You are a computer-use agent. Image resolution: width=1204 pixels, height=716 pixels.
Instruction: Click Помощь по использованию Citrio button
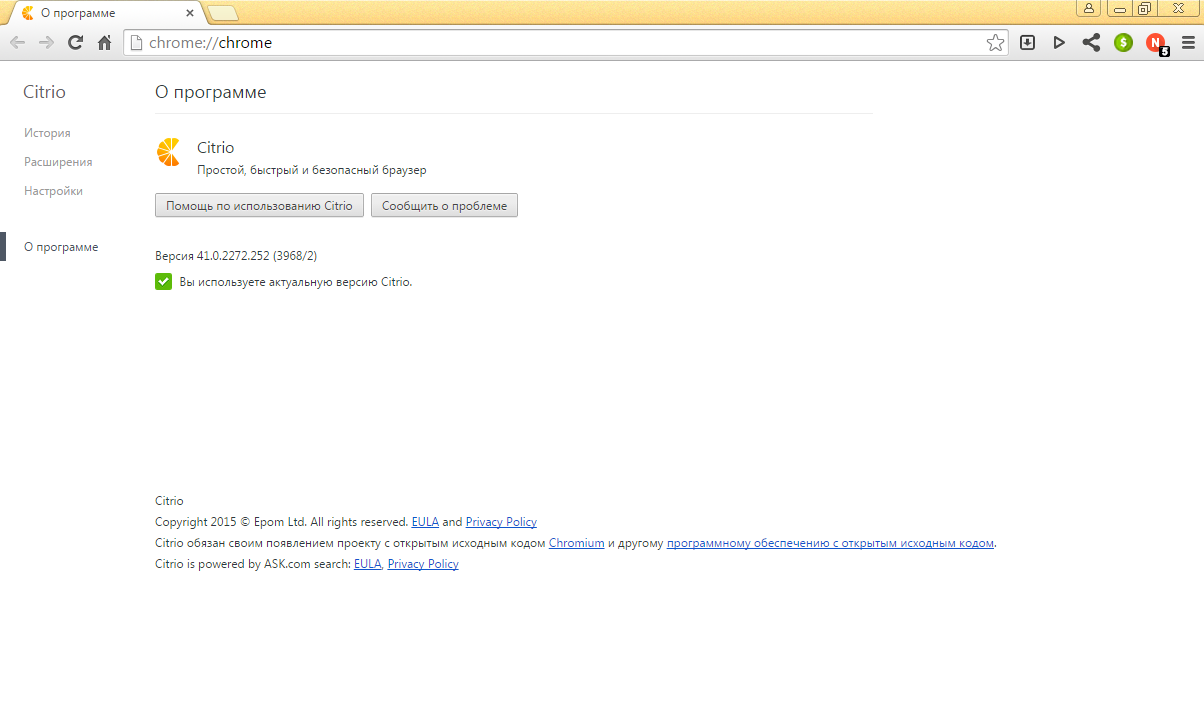pyautogui.click(x=259, y=206)
